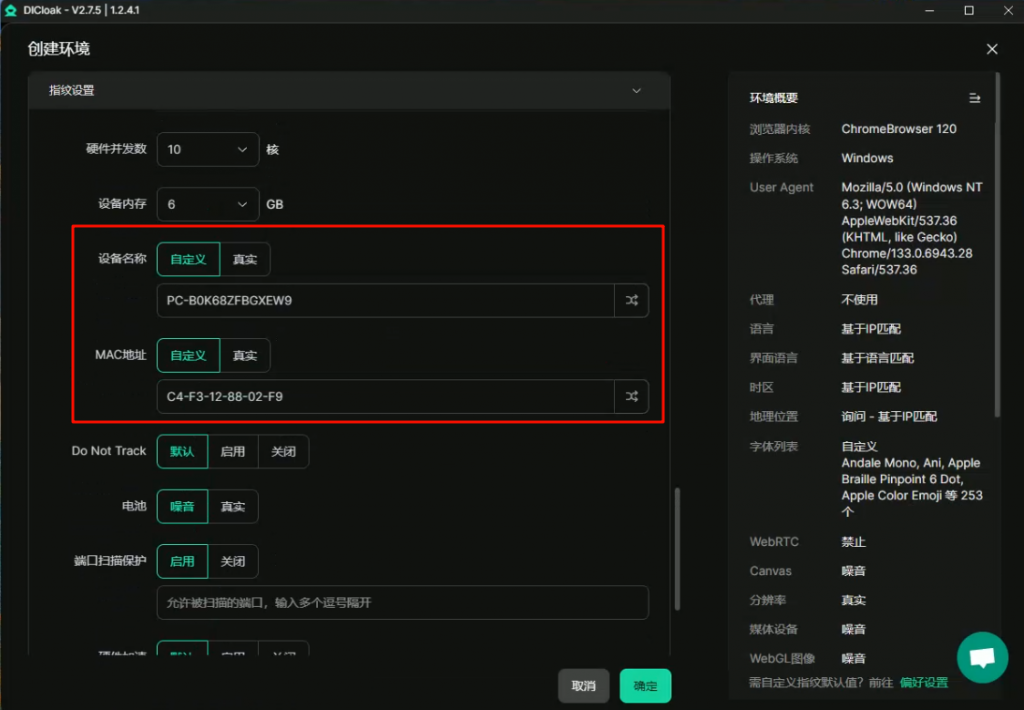Randomize the device name with shuffle icon
The width and height of the screenshot is (1024, 710).
point(631,301)
